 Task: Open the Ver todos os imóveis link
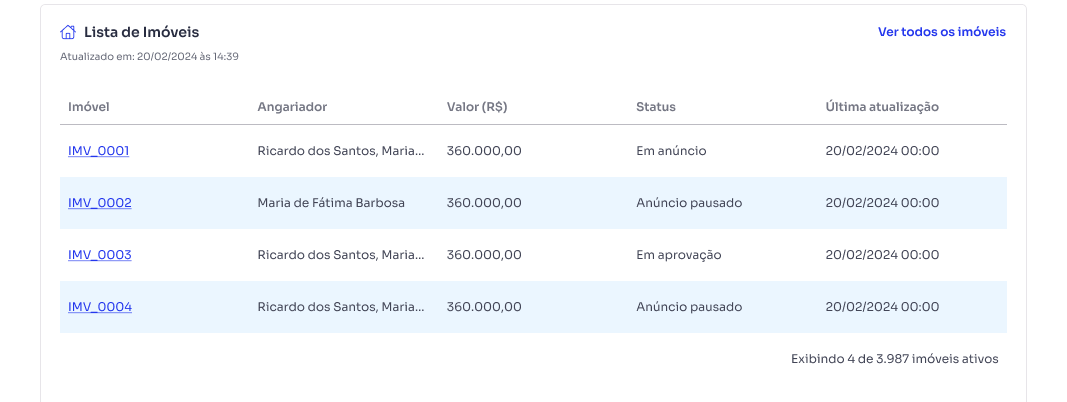942,32
